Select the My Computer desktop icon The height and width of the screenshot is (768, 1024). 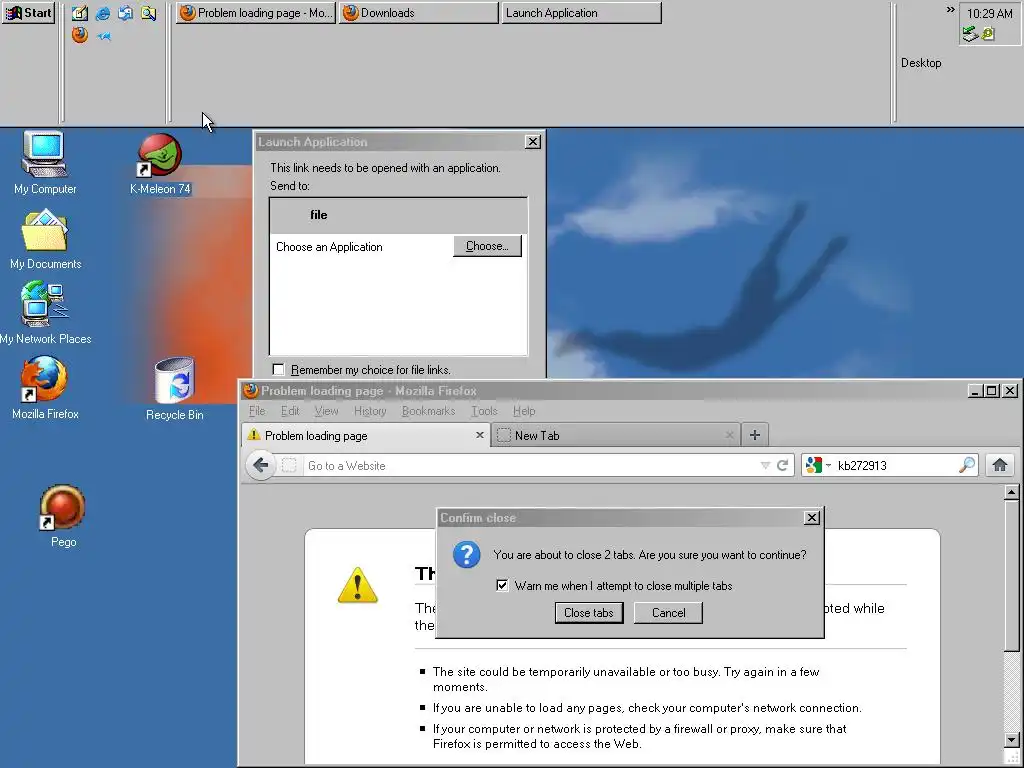point(44,163)
